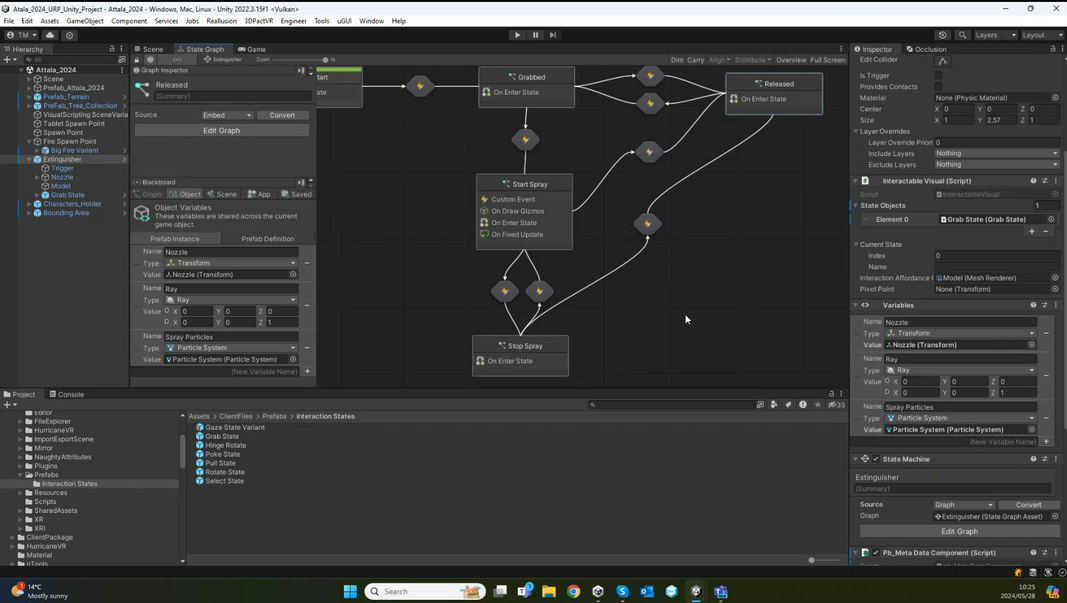Open Chrome from the Windows taskbar
The width and height of the screenshot is (1067, 603).
(x=574, y=591)
